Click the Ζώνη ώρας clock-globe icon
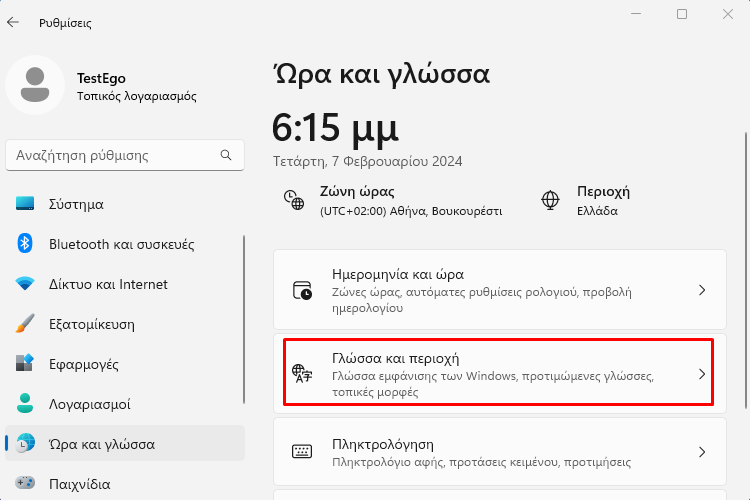The width and height of the screenshot is (750, 500). [x=294, y=200]
